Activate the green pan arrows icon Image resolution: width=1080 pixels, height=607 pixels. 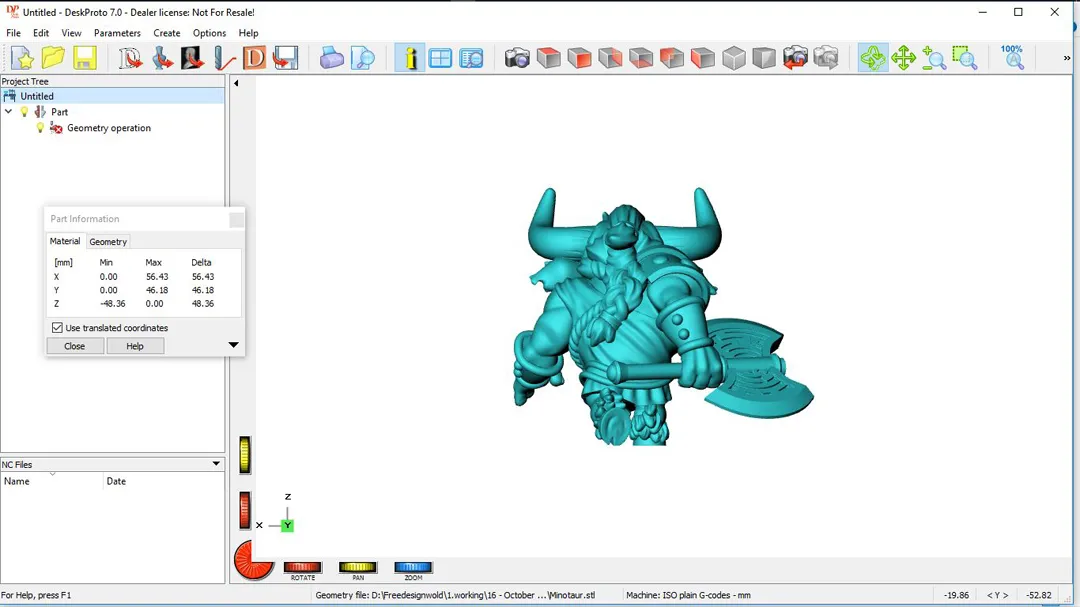pyautogui.click(x=903, y=58)
